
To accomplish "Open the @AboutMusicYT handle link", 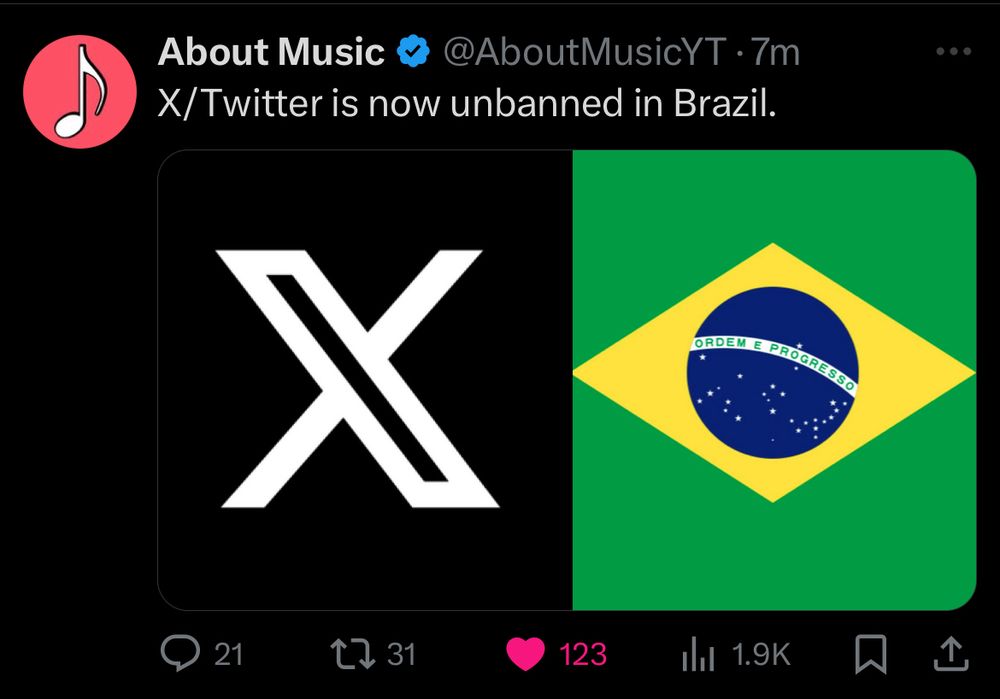I will [x=582, y=53].
